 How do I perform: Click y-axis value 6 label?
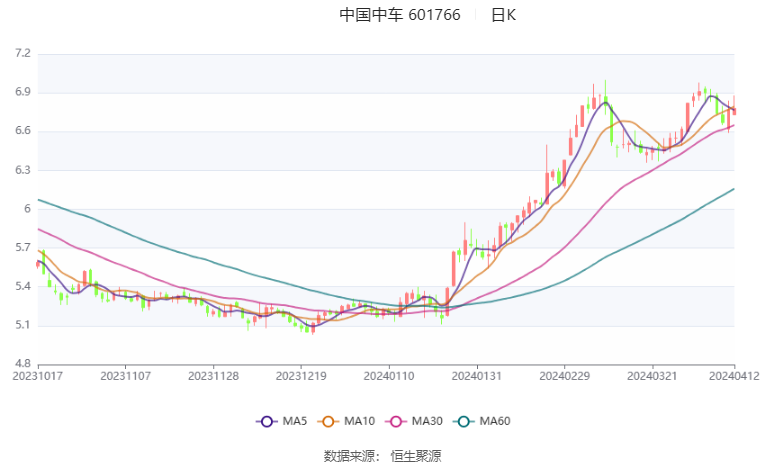pyautogui.click(x=27, y=208)
